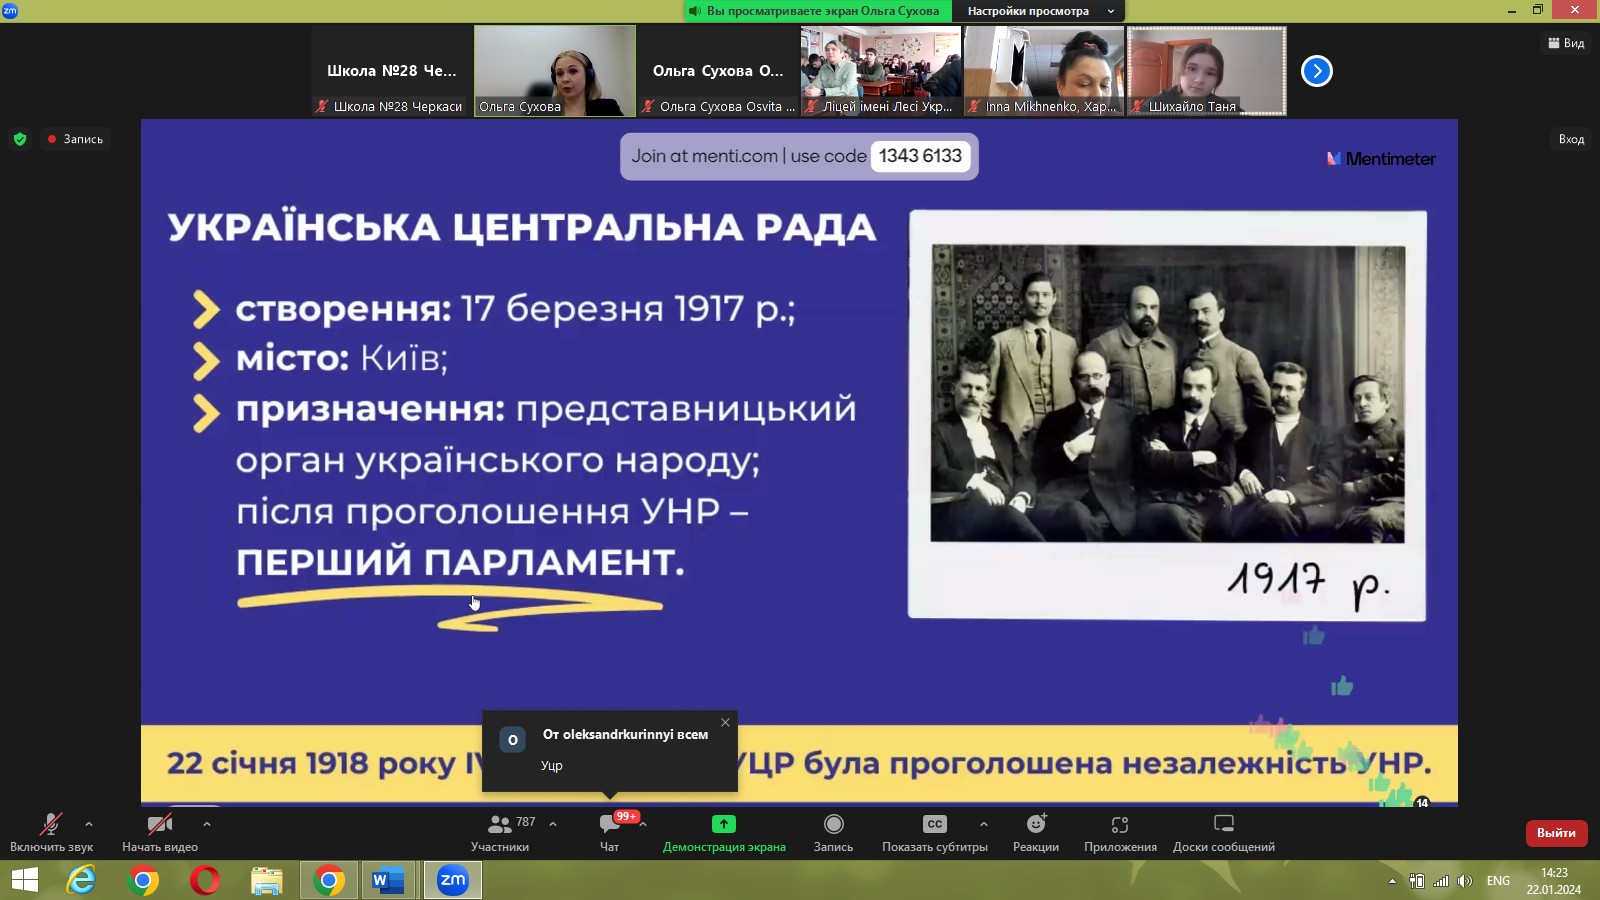
Task: Open the Apps panel
Action: (x=1120, y=831)
